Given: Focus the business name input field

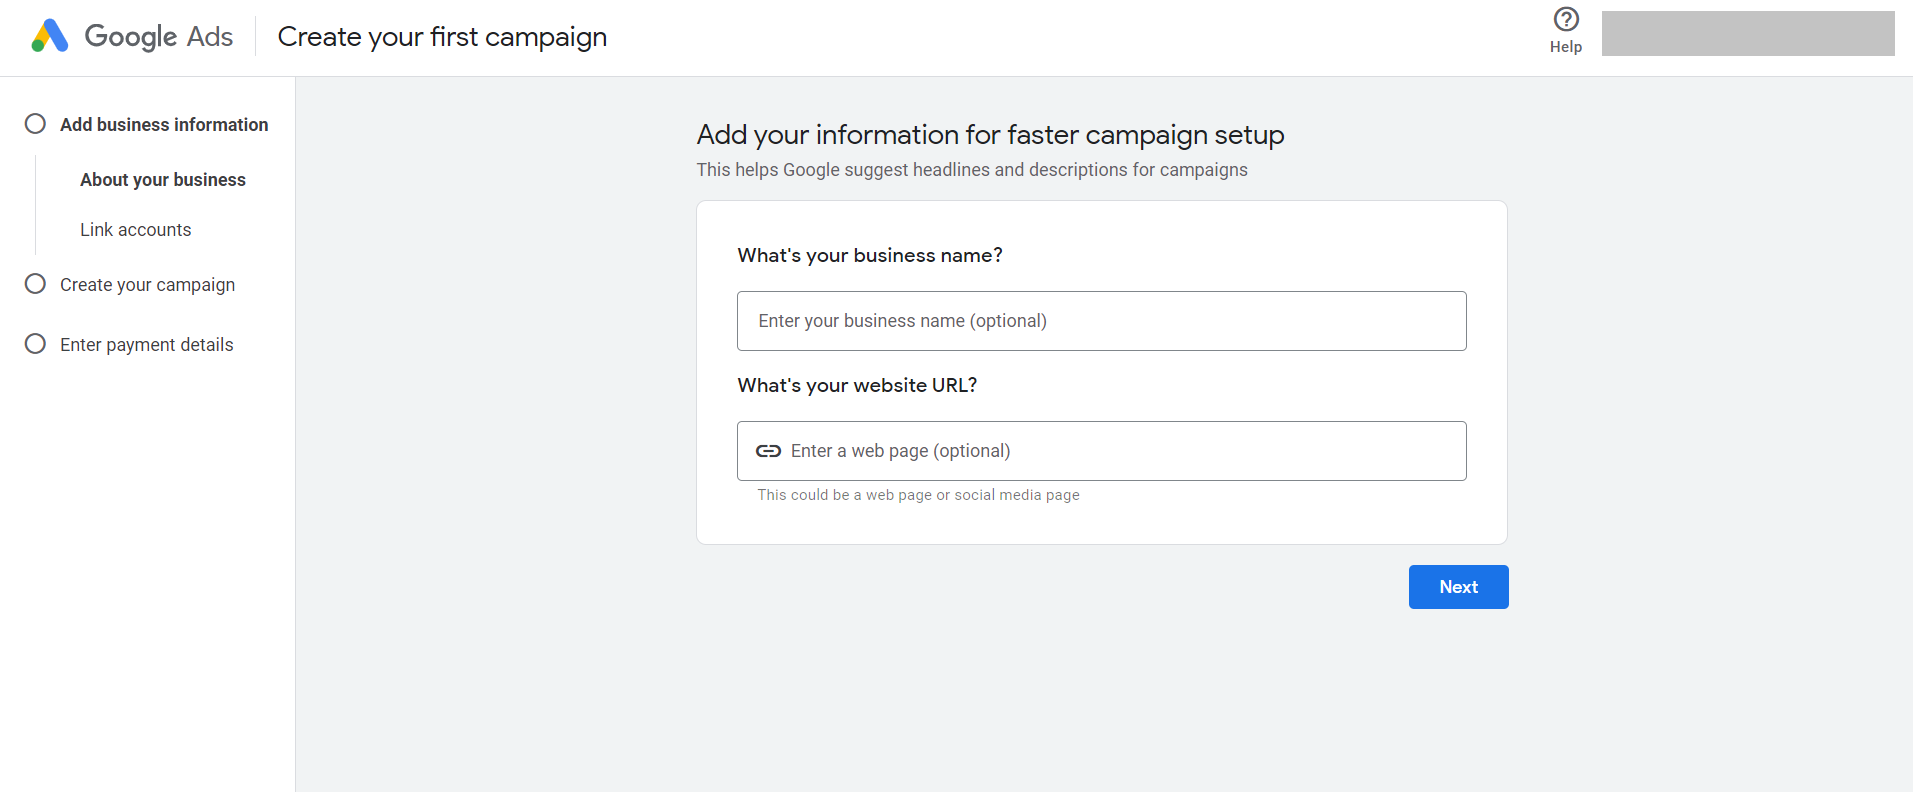Looking at the screenshot, I should [1101, 321].
